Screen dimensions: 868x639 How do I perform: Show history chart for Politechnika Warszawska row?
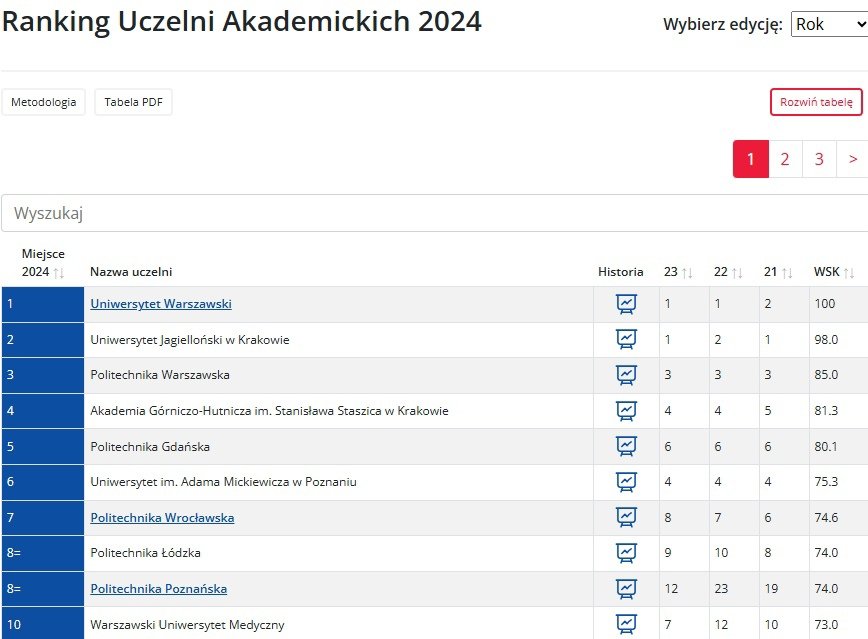click(626, 375)
